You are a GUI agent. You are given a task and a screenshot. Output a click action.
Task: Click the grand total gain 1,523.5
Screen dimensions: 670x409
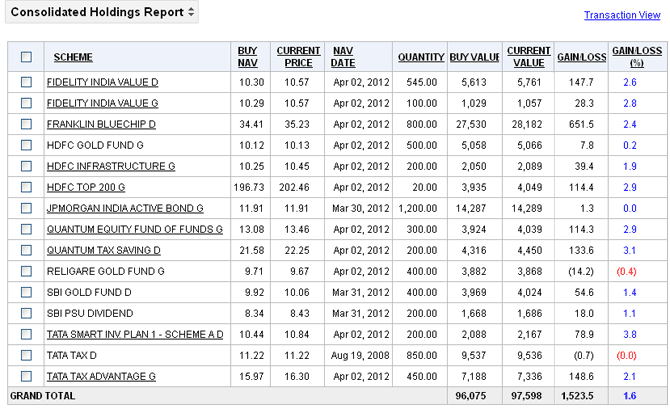point(577,396)
